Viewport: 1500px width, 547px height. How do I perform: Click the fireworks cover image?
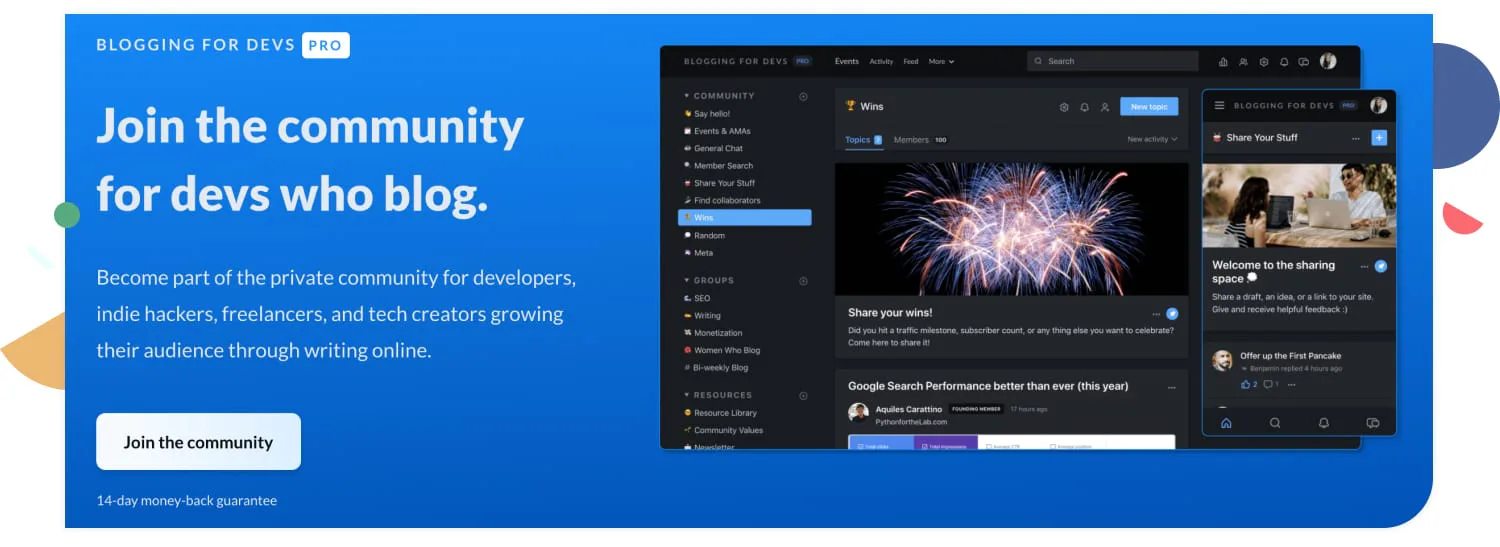coord(1012,229)
